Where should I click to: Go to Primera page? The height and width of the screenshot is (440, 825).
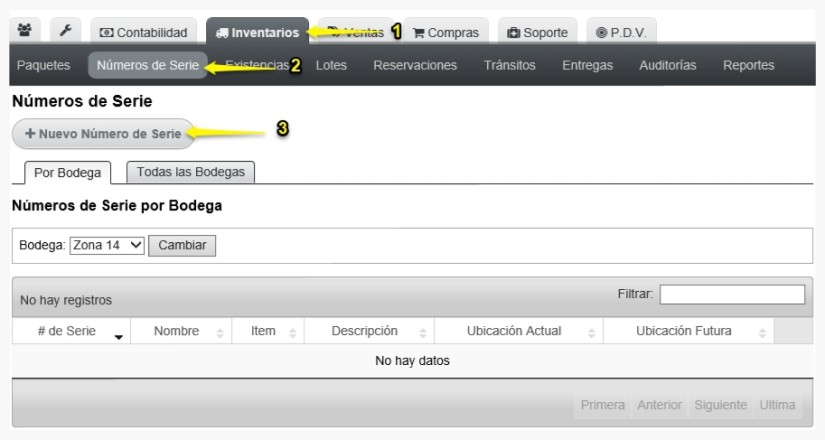coord(602,405)
